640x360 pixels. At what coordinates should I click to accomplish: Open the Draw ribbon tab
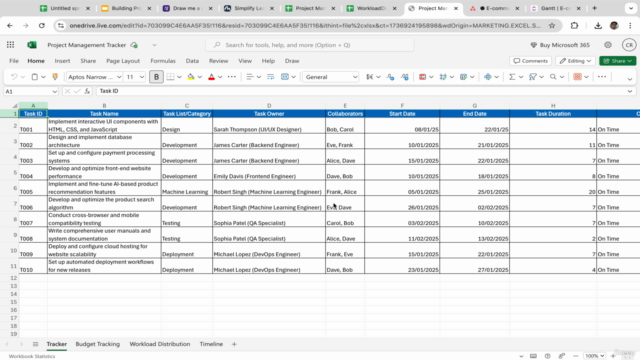tap(292, 61)
